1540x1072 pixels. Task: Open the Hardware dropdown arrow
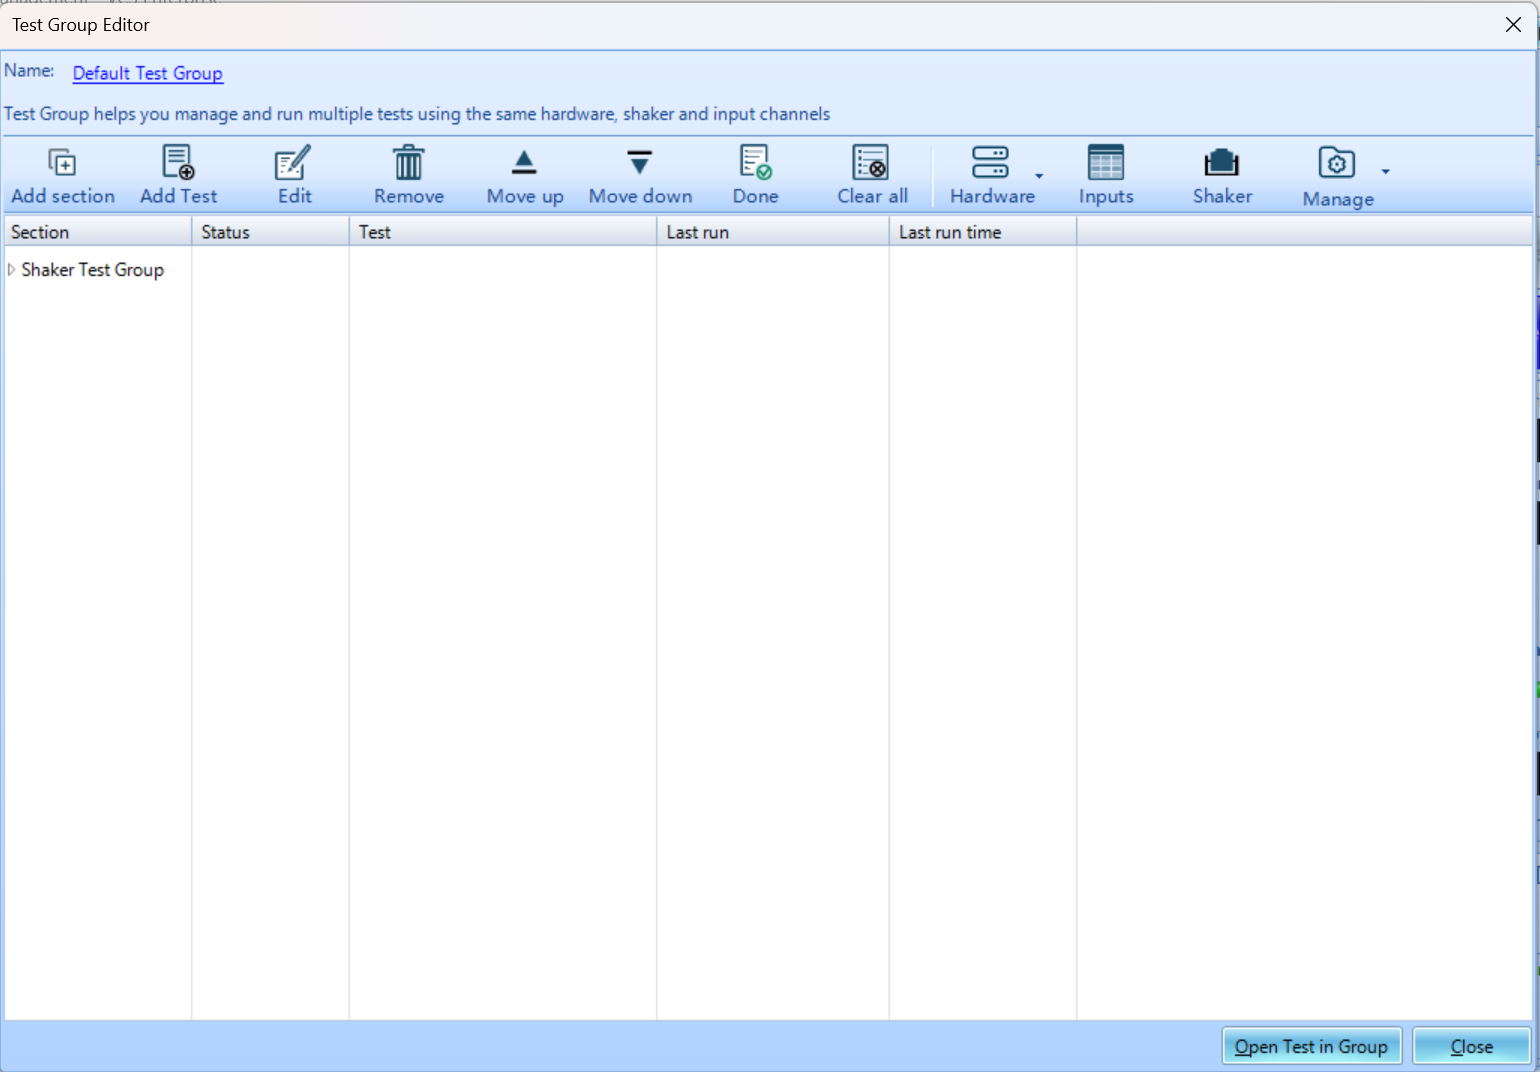point(1039,176)
